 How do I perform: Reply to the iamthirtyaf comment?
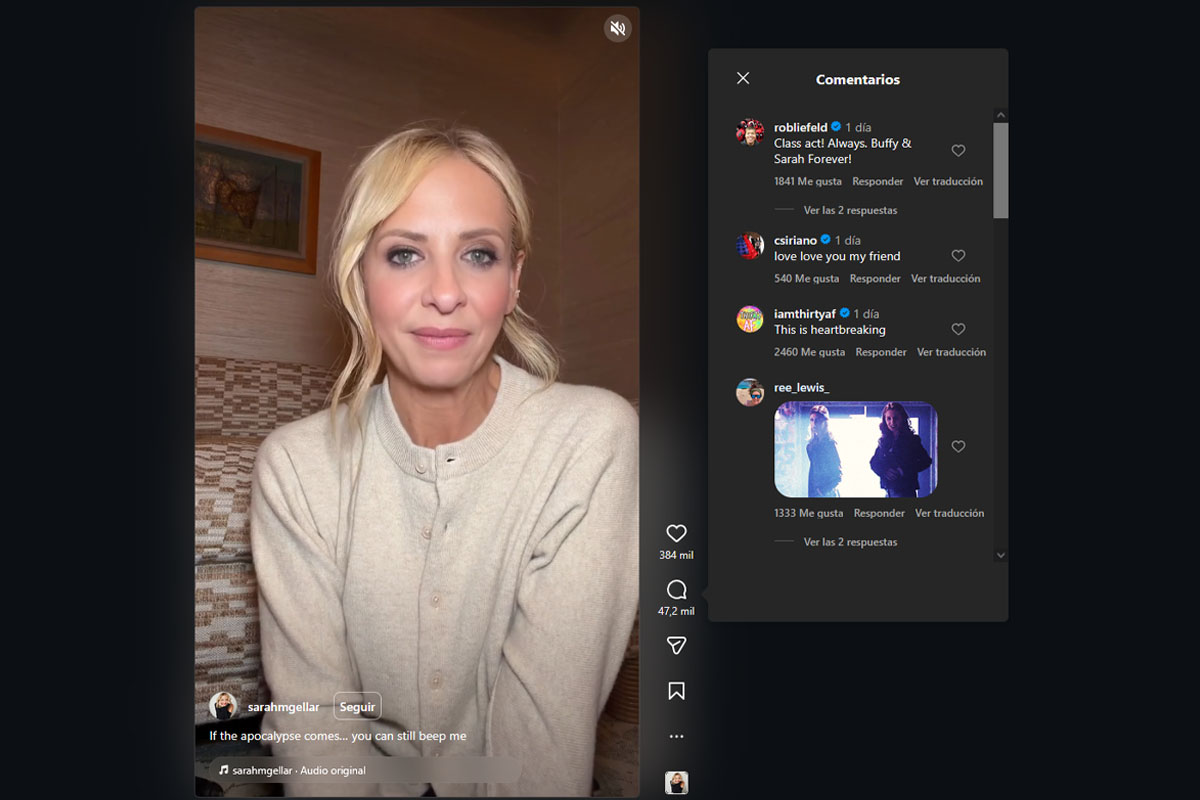[x=881, y=352]
